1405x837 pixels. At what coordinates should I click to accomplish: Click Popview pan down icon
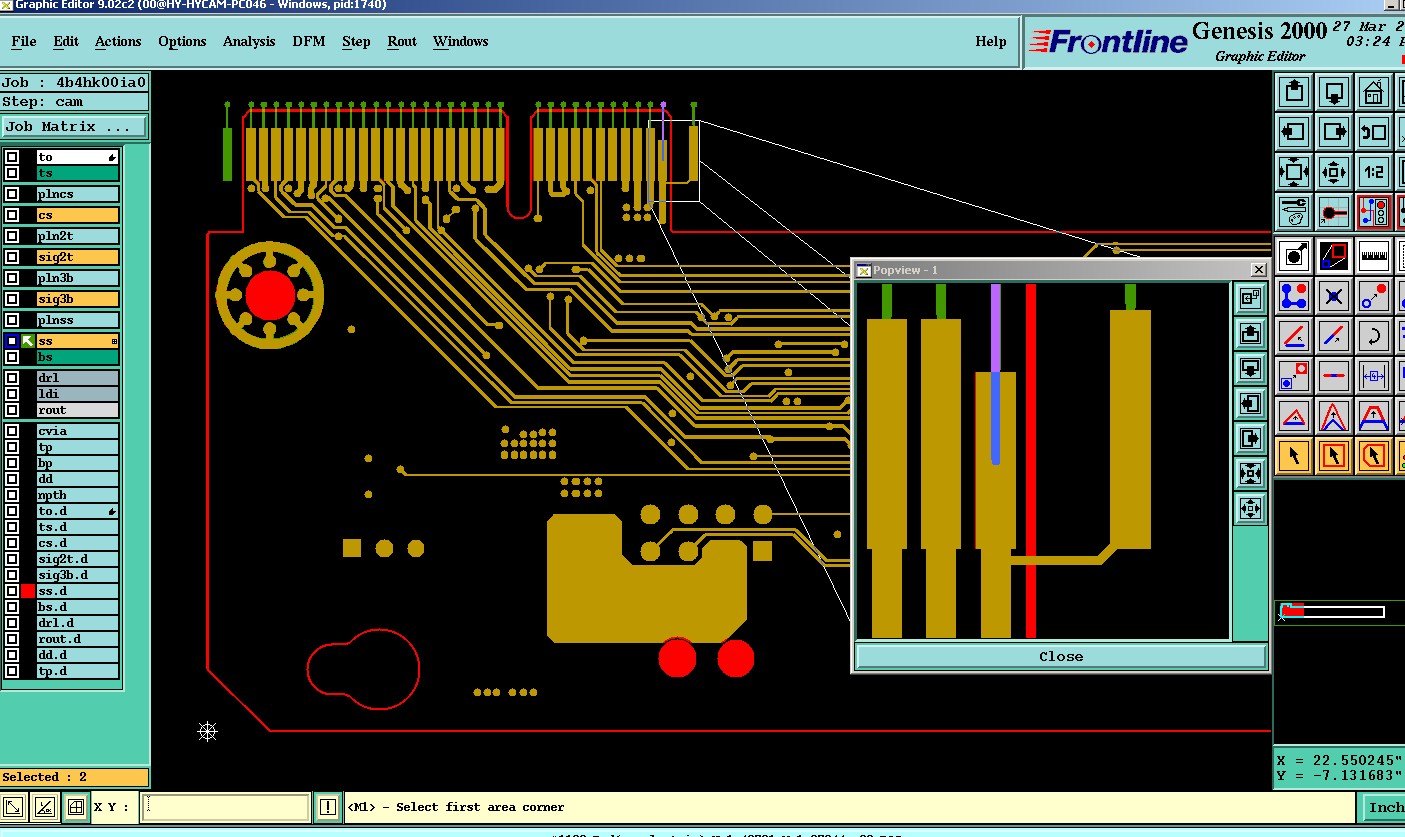(x=1250, y=368)
